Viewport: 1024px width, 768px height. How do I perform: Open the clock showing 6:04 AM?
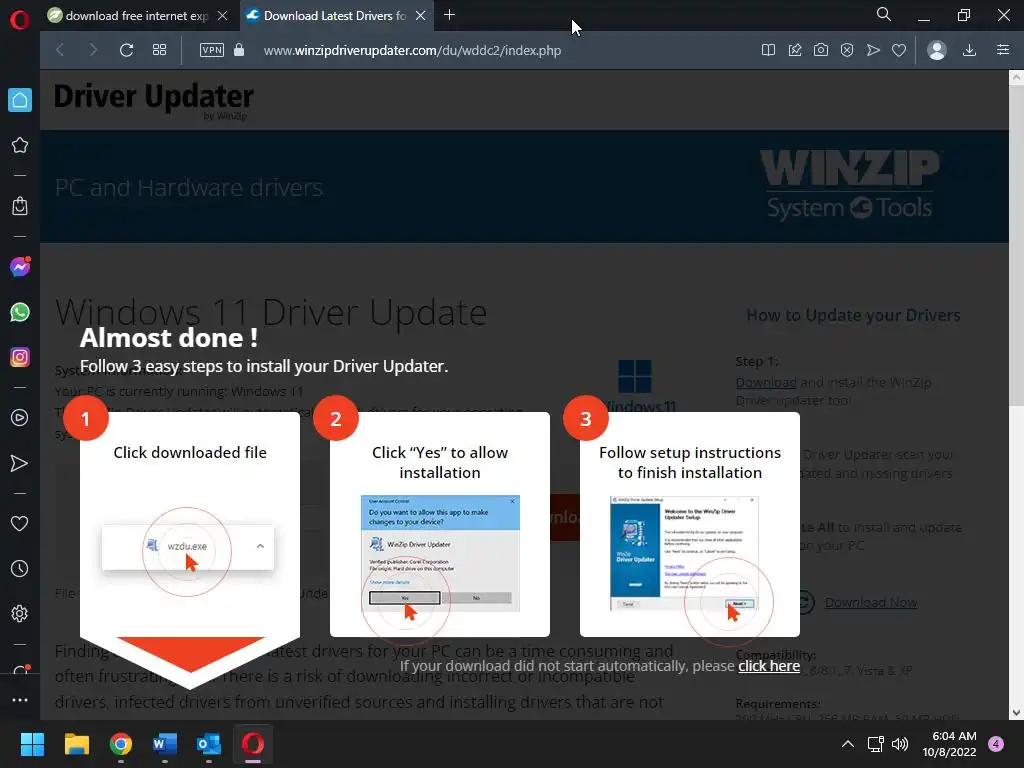pyautogui.click(x=950, y=744)
